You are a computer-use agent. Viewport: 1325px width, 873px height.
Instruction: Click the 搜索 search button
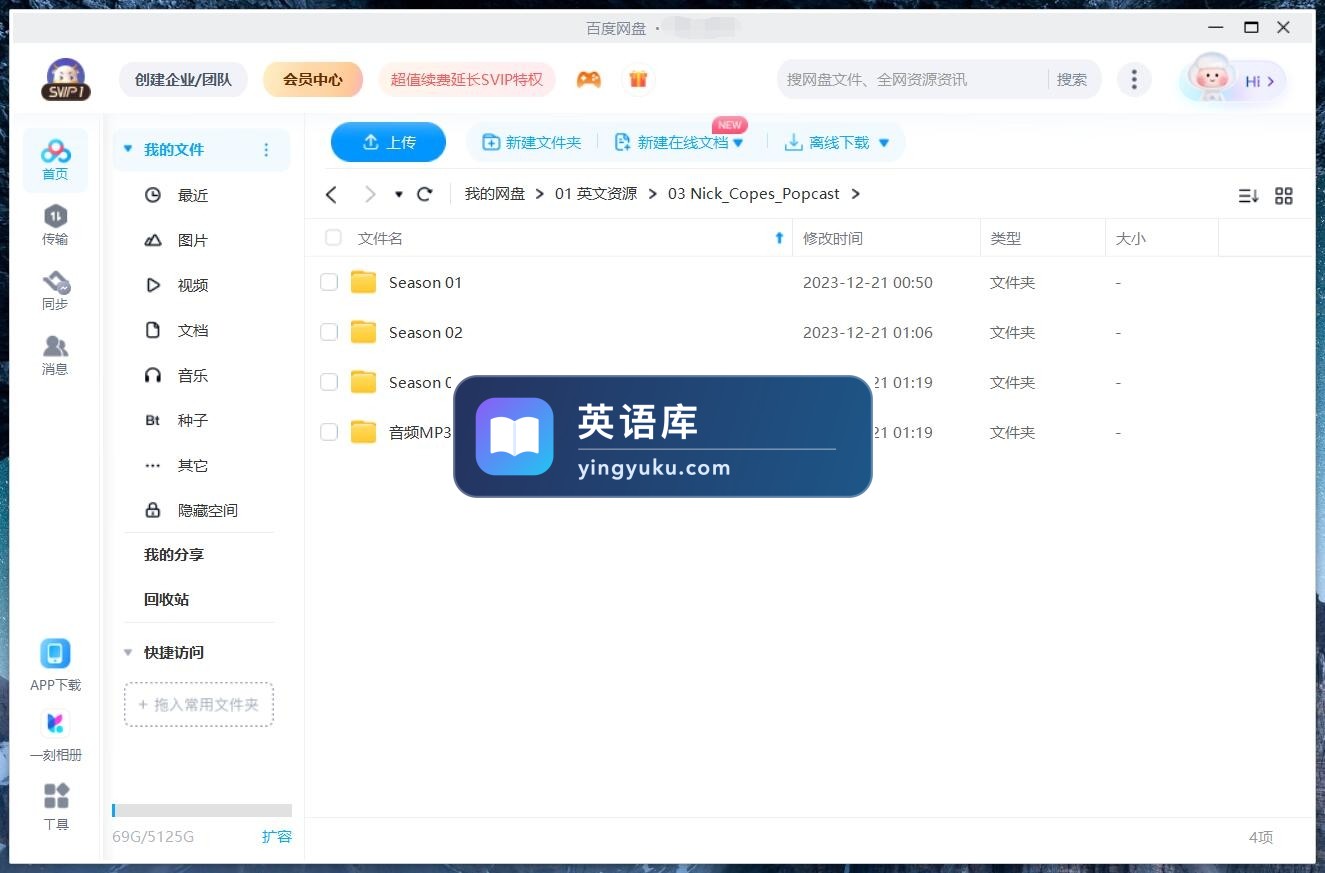1072,79
